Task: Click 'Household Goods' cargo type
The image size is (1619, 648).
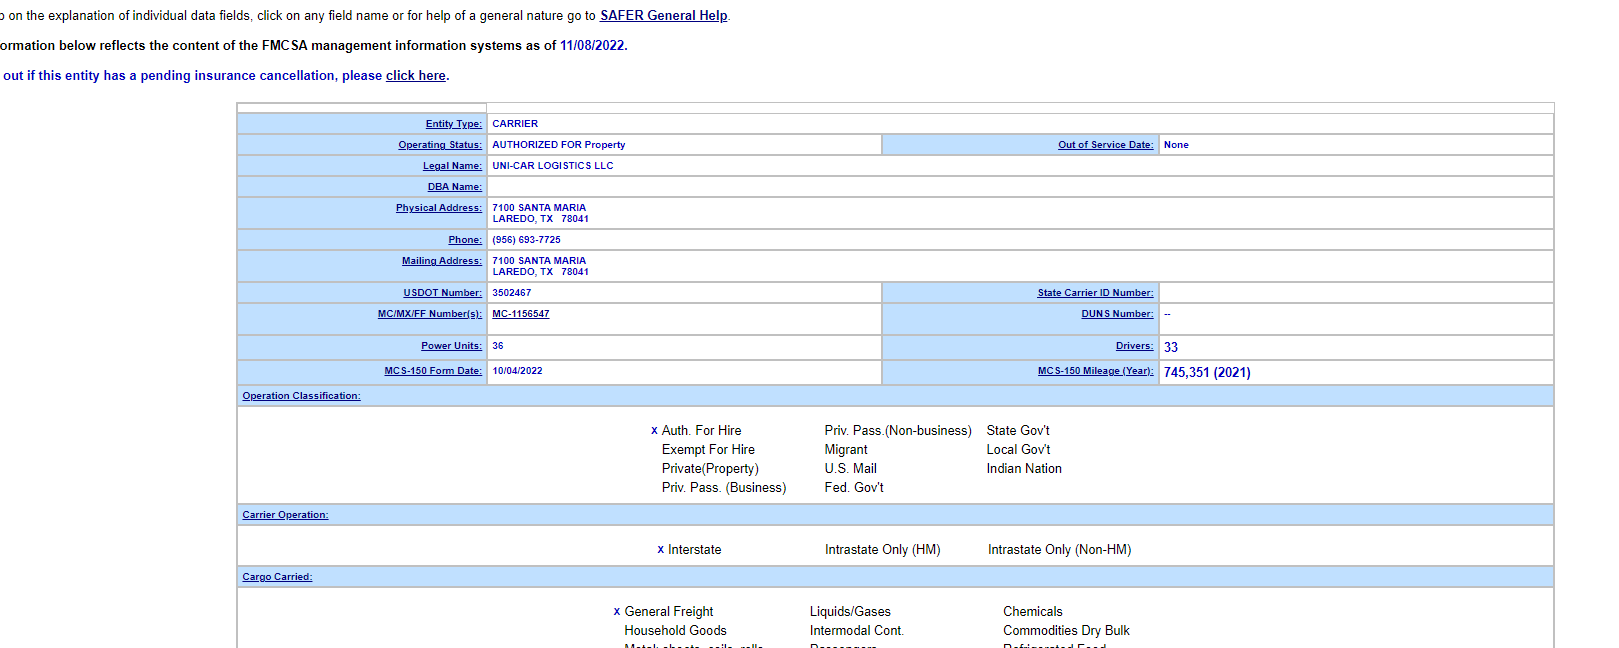Action: (x=675, y=631)
